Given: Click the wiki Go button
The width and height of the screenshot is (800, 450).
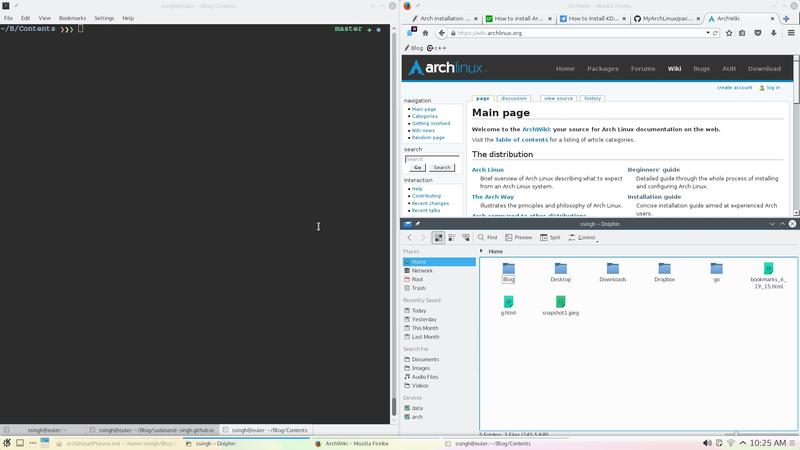Looking at the screenshot, I should 417,167.
